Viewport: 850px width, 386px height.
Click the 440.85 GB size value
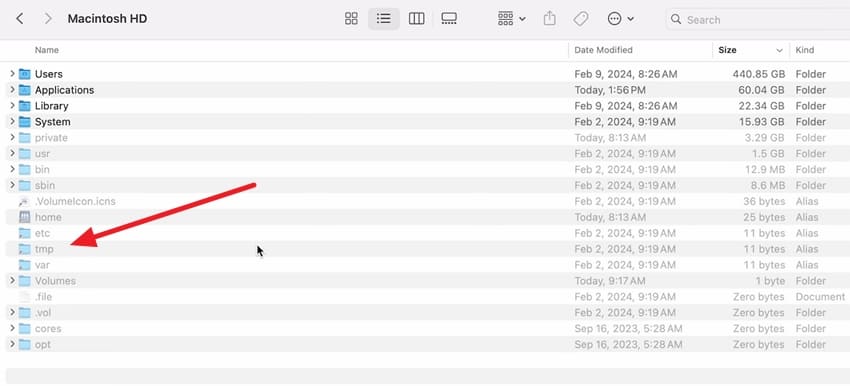tap(758, 74)
